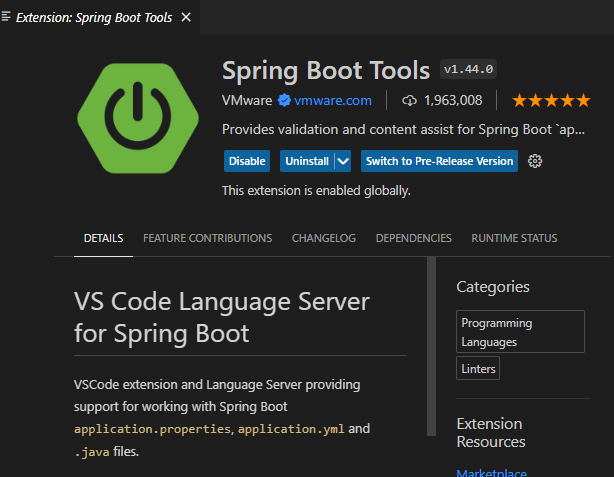
Task: Select the Programming Languages category
Action: tap(520, 332)
